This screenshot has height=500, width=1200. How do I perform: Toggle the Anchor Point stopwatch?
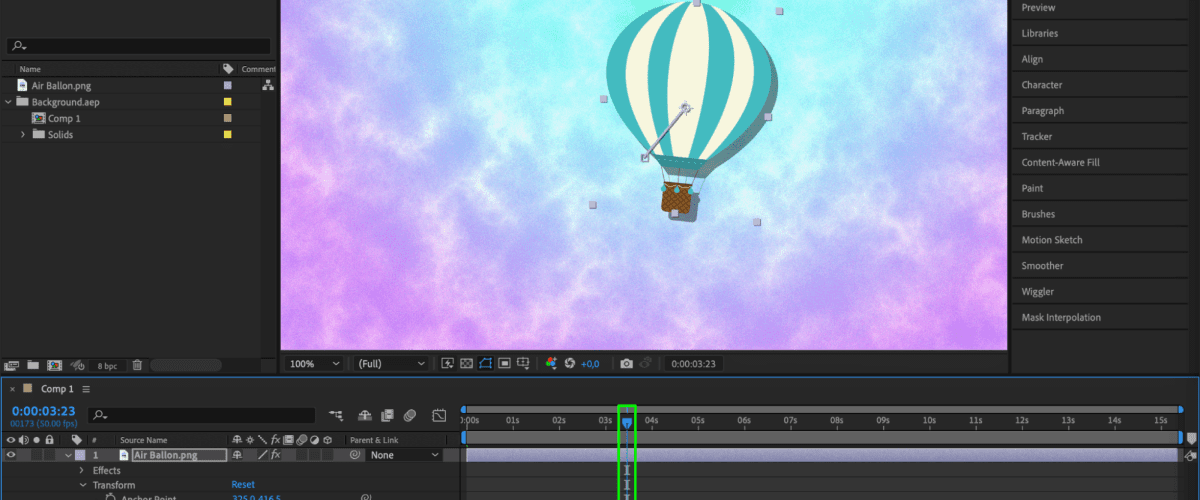pyautogui.click(x=110, y=497)
